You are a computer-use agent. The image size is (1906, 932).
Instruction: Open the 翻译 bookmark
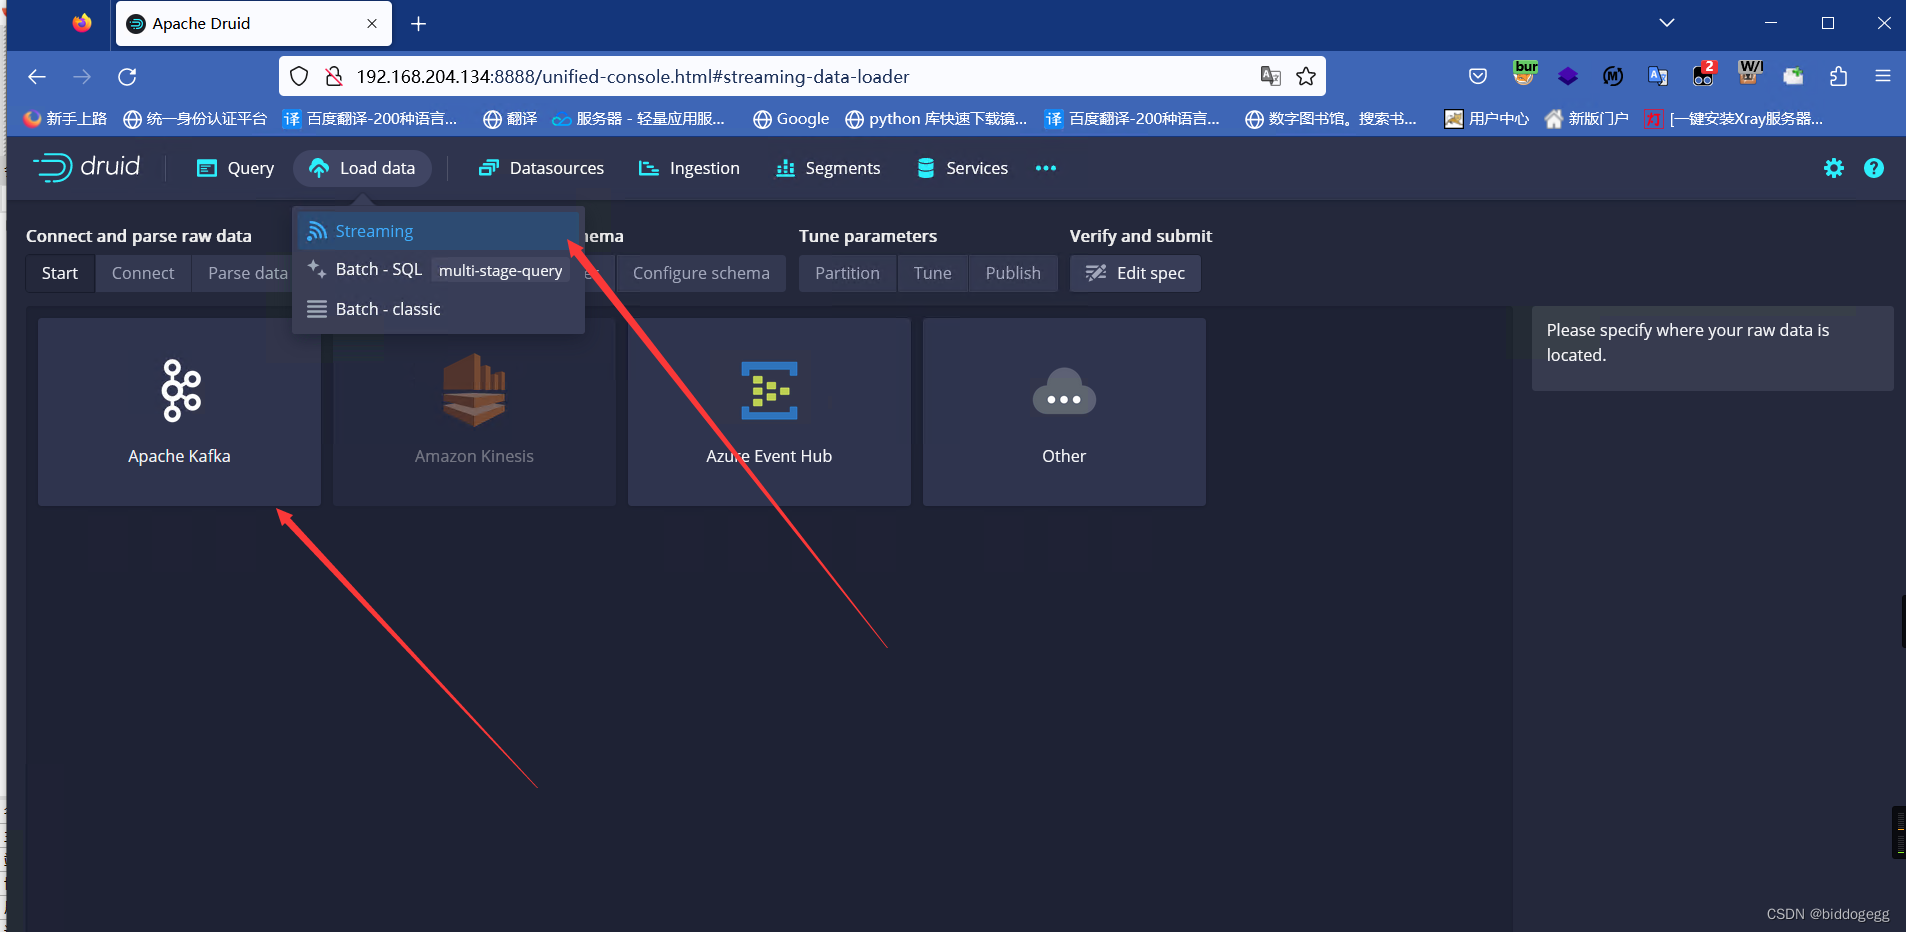(x=510, y=119)
